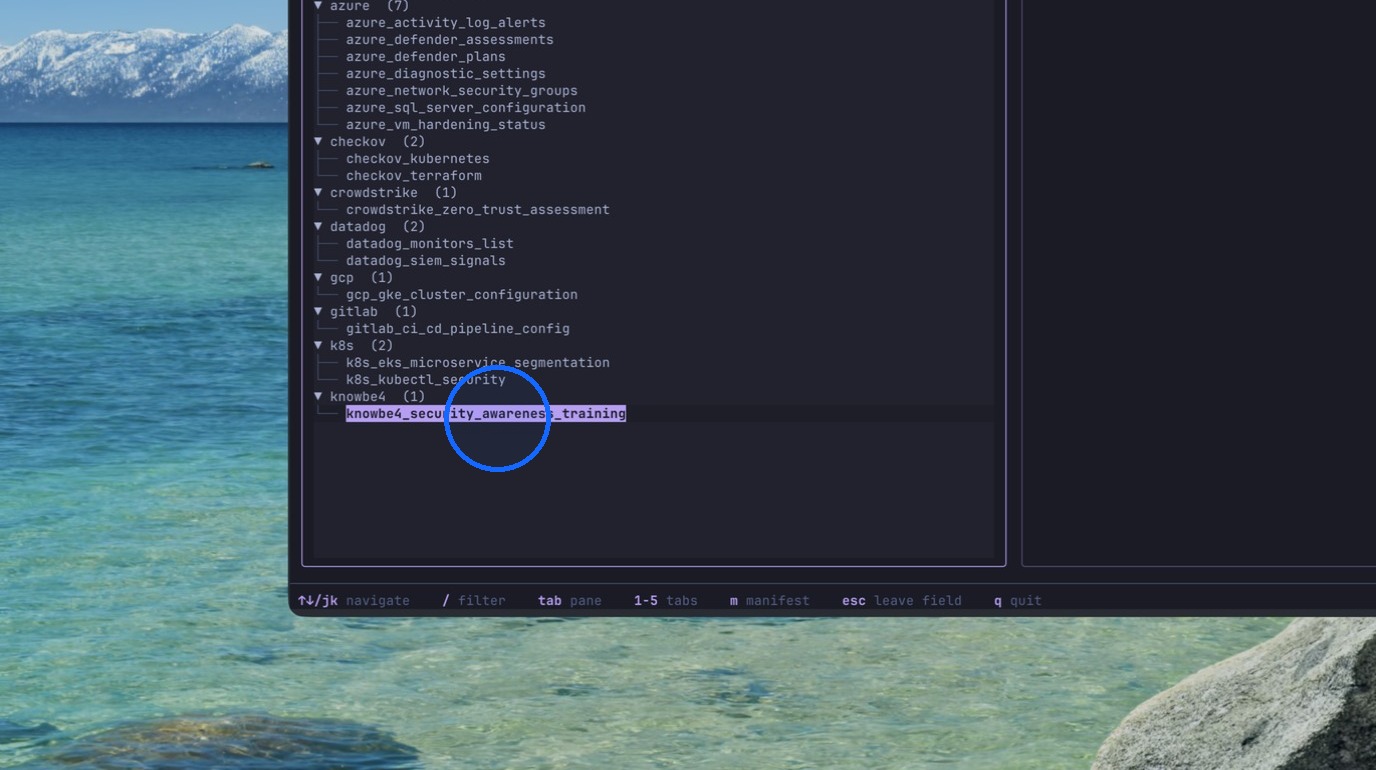
Task: Collapse the gcp group triangle
Action: pyautogui.click(x=318, y=277)
